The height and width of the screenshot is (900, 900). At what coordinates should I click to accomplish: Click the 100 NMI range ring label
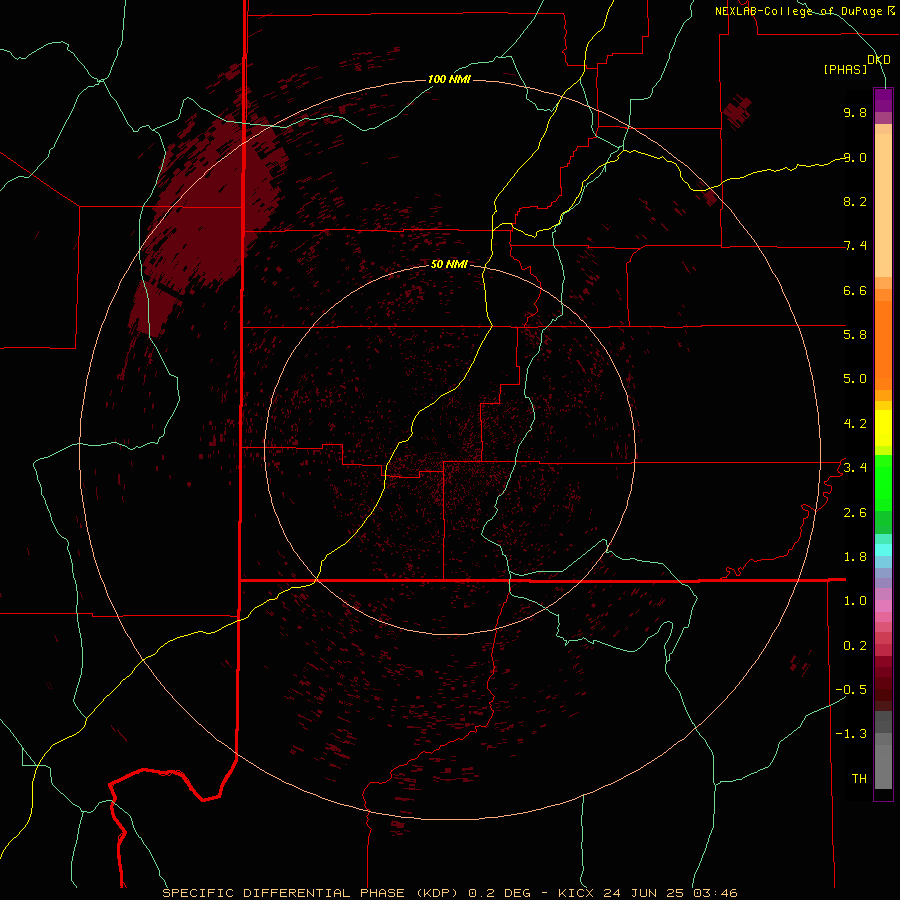[449, 79]
